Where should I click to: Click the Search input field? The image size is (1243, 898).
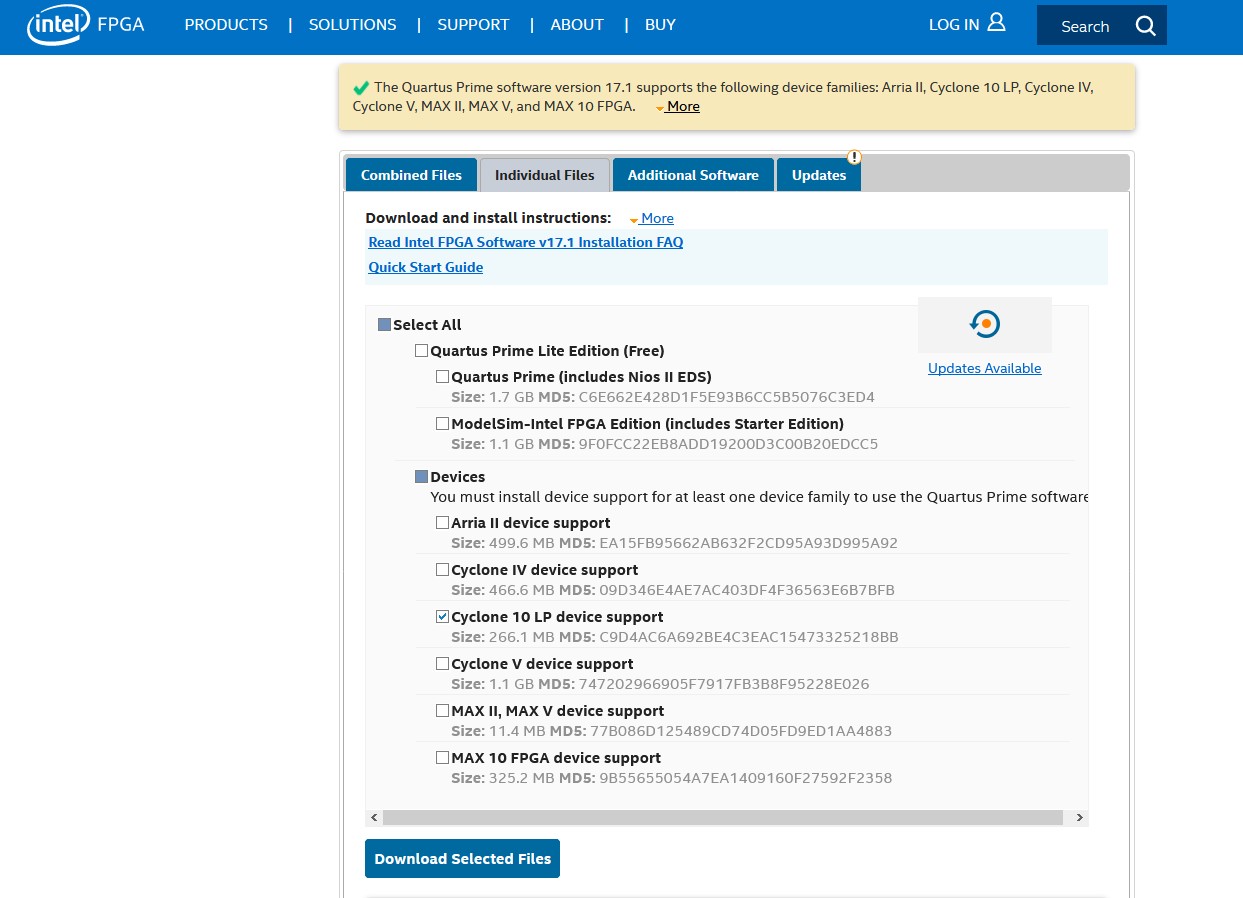pyautogui.click(x=1085, y=27)
